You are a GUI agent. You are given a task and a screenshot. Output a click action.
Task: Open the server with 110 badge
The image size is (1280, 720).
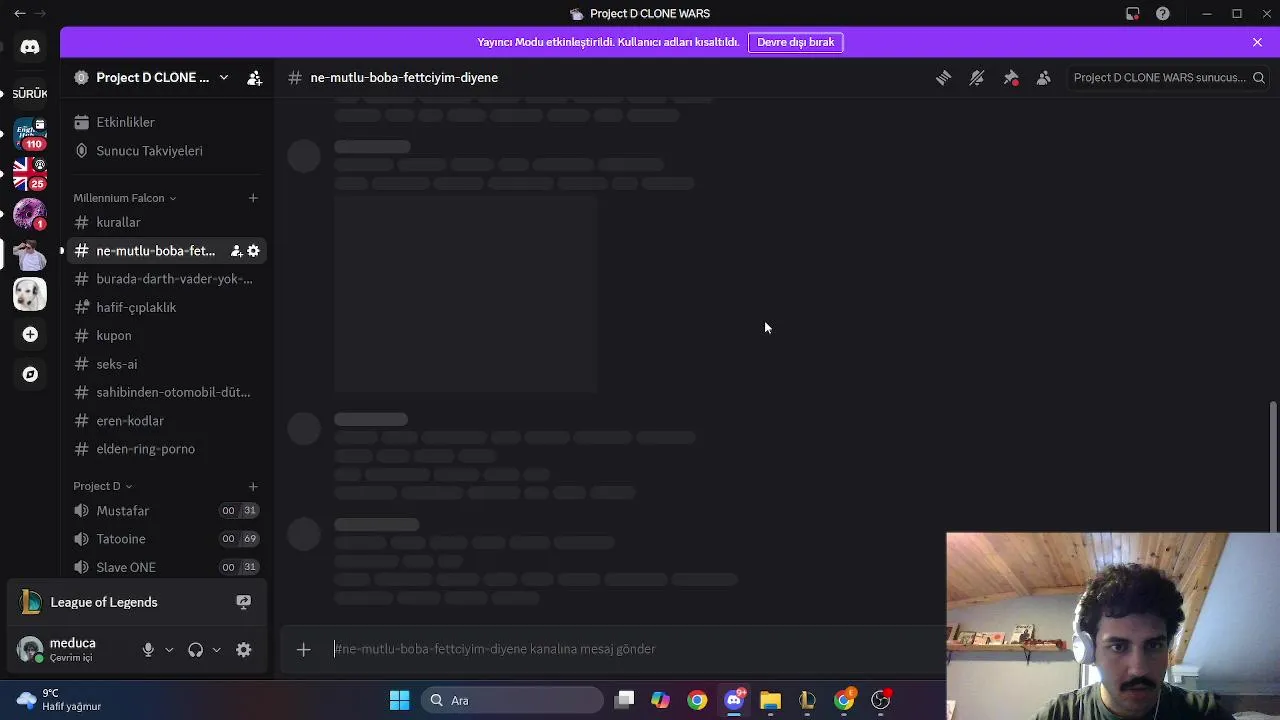point(30,133)
